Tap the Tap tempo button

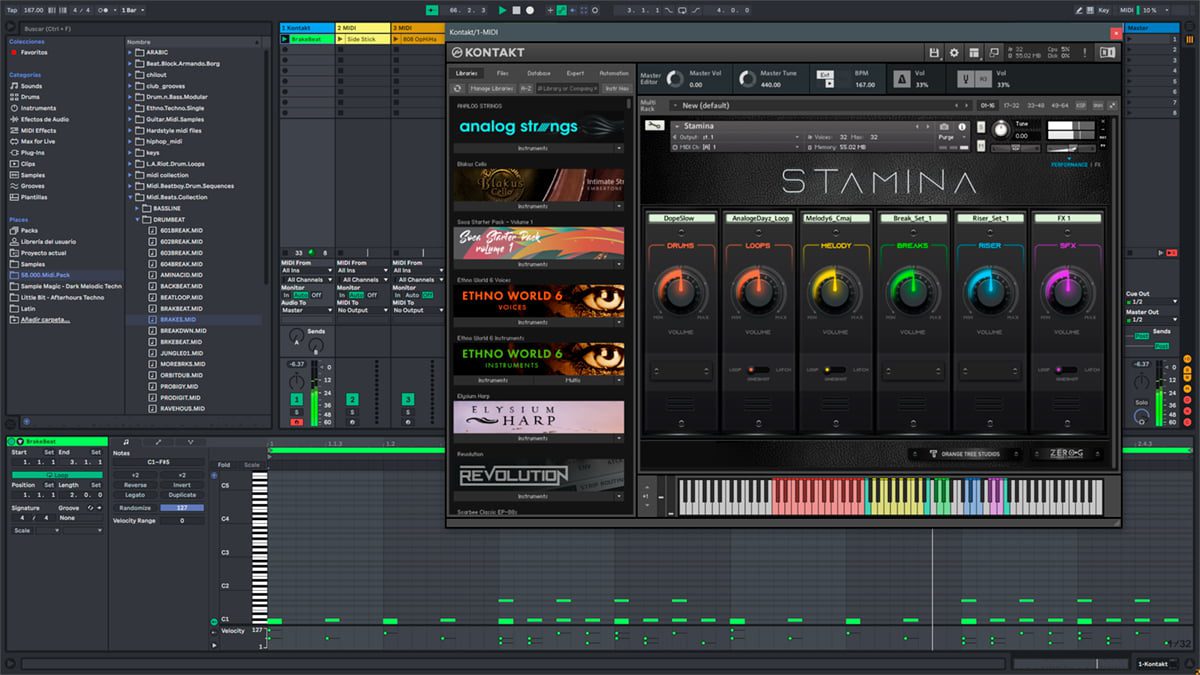[13, 10]
